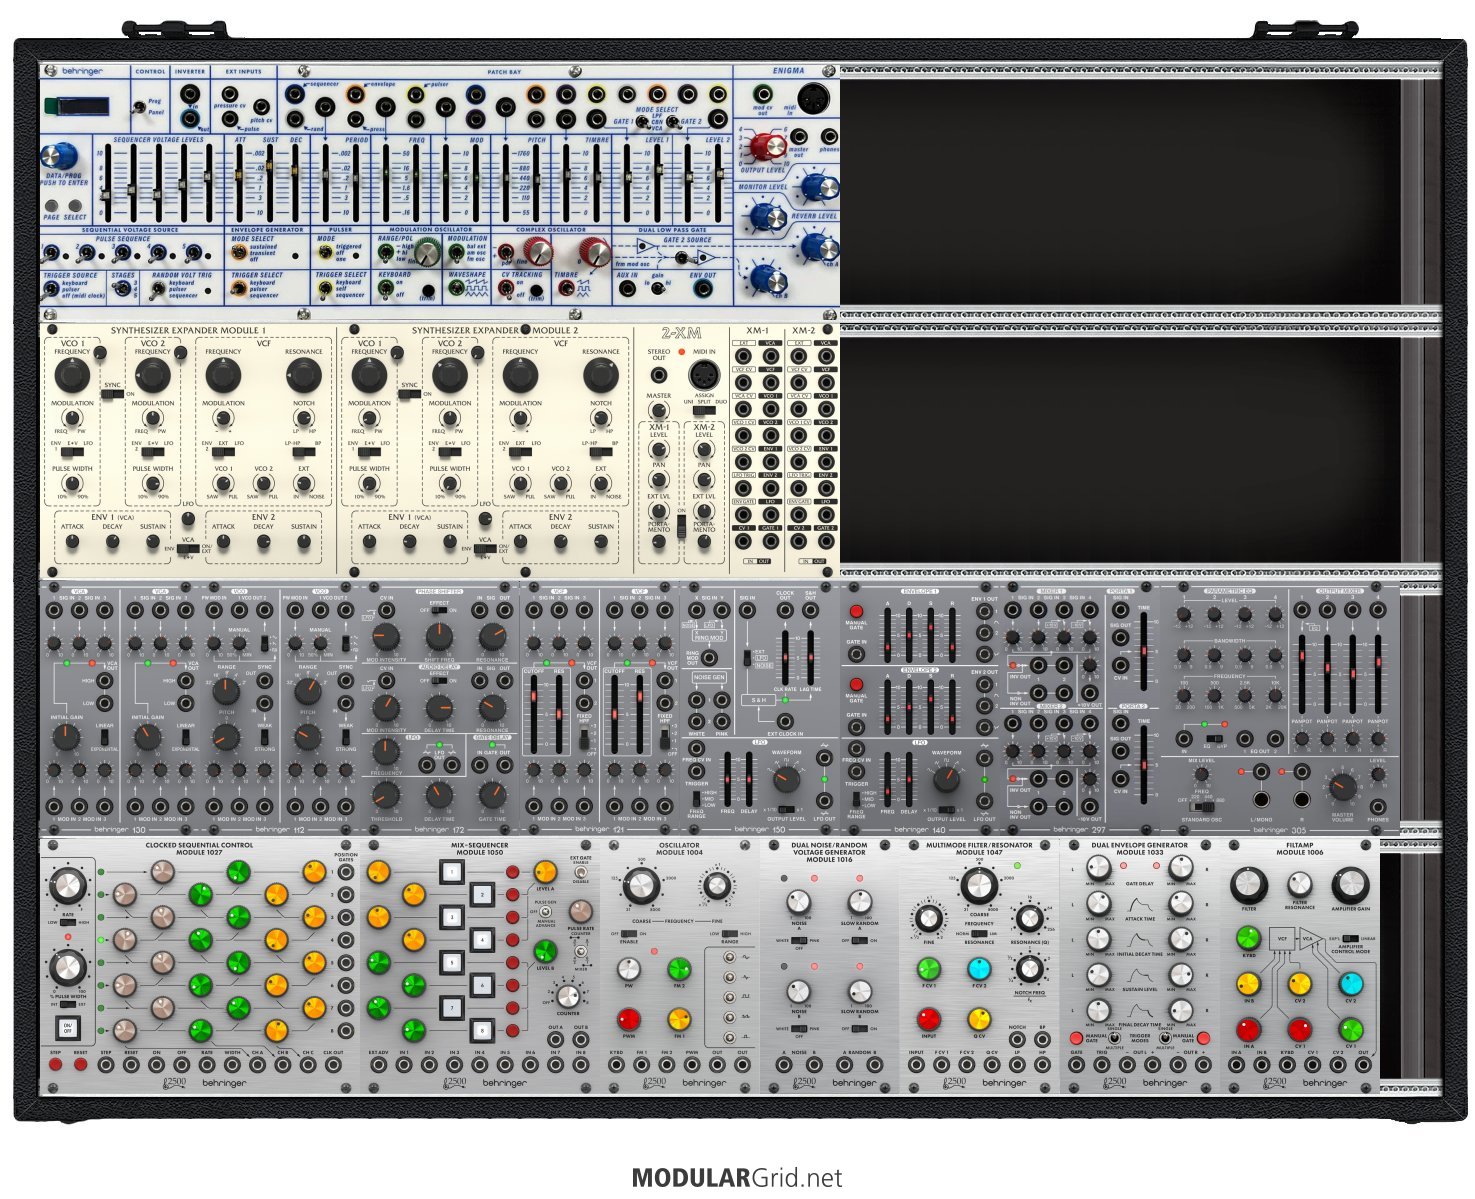
Task: Click the ATT envelope slider
Action: point(241,183)
